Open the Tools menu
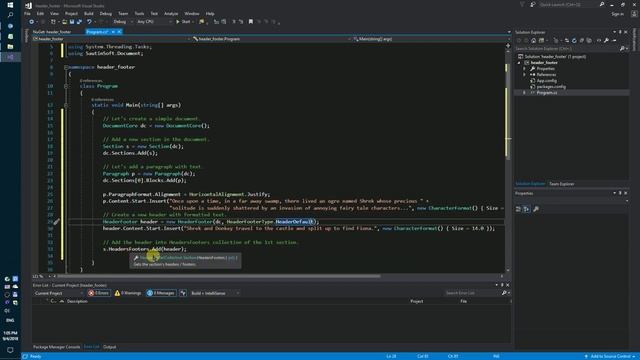The height and width of the screenshot is (360, 640). click(139, 13)
